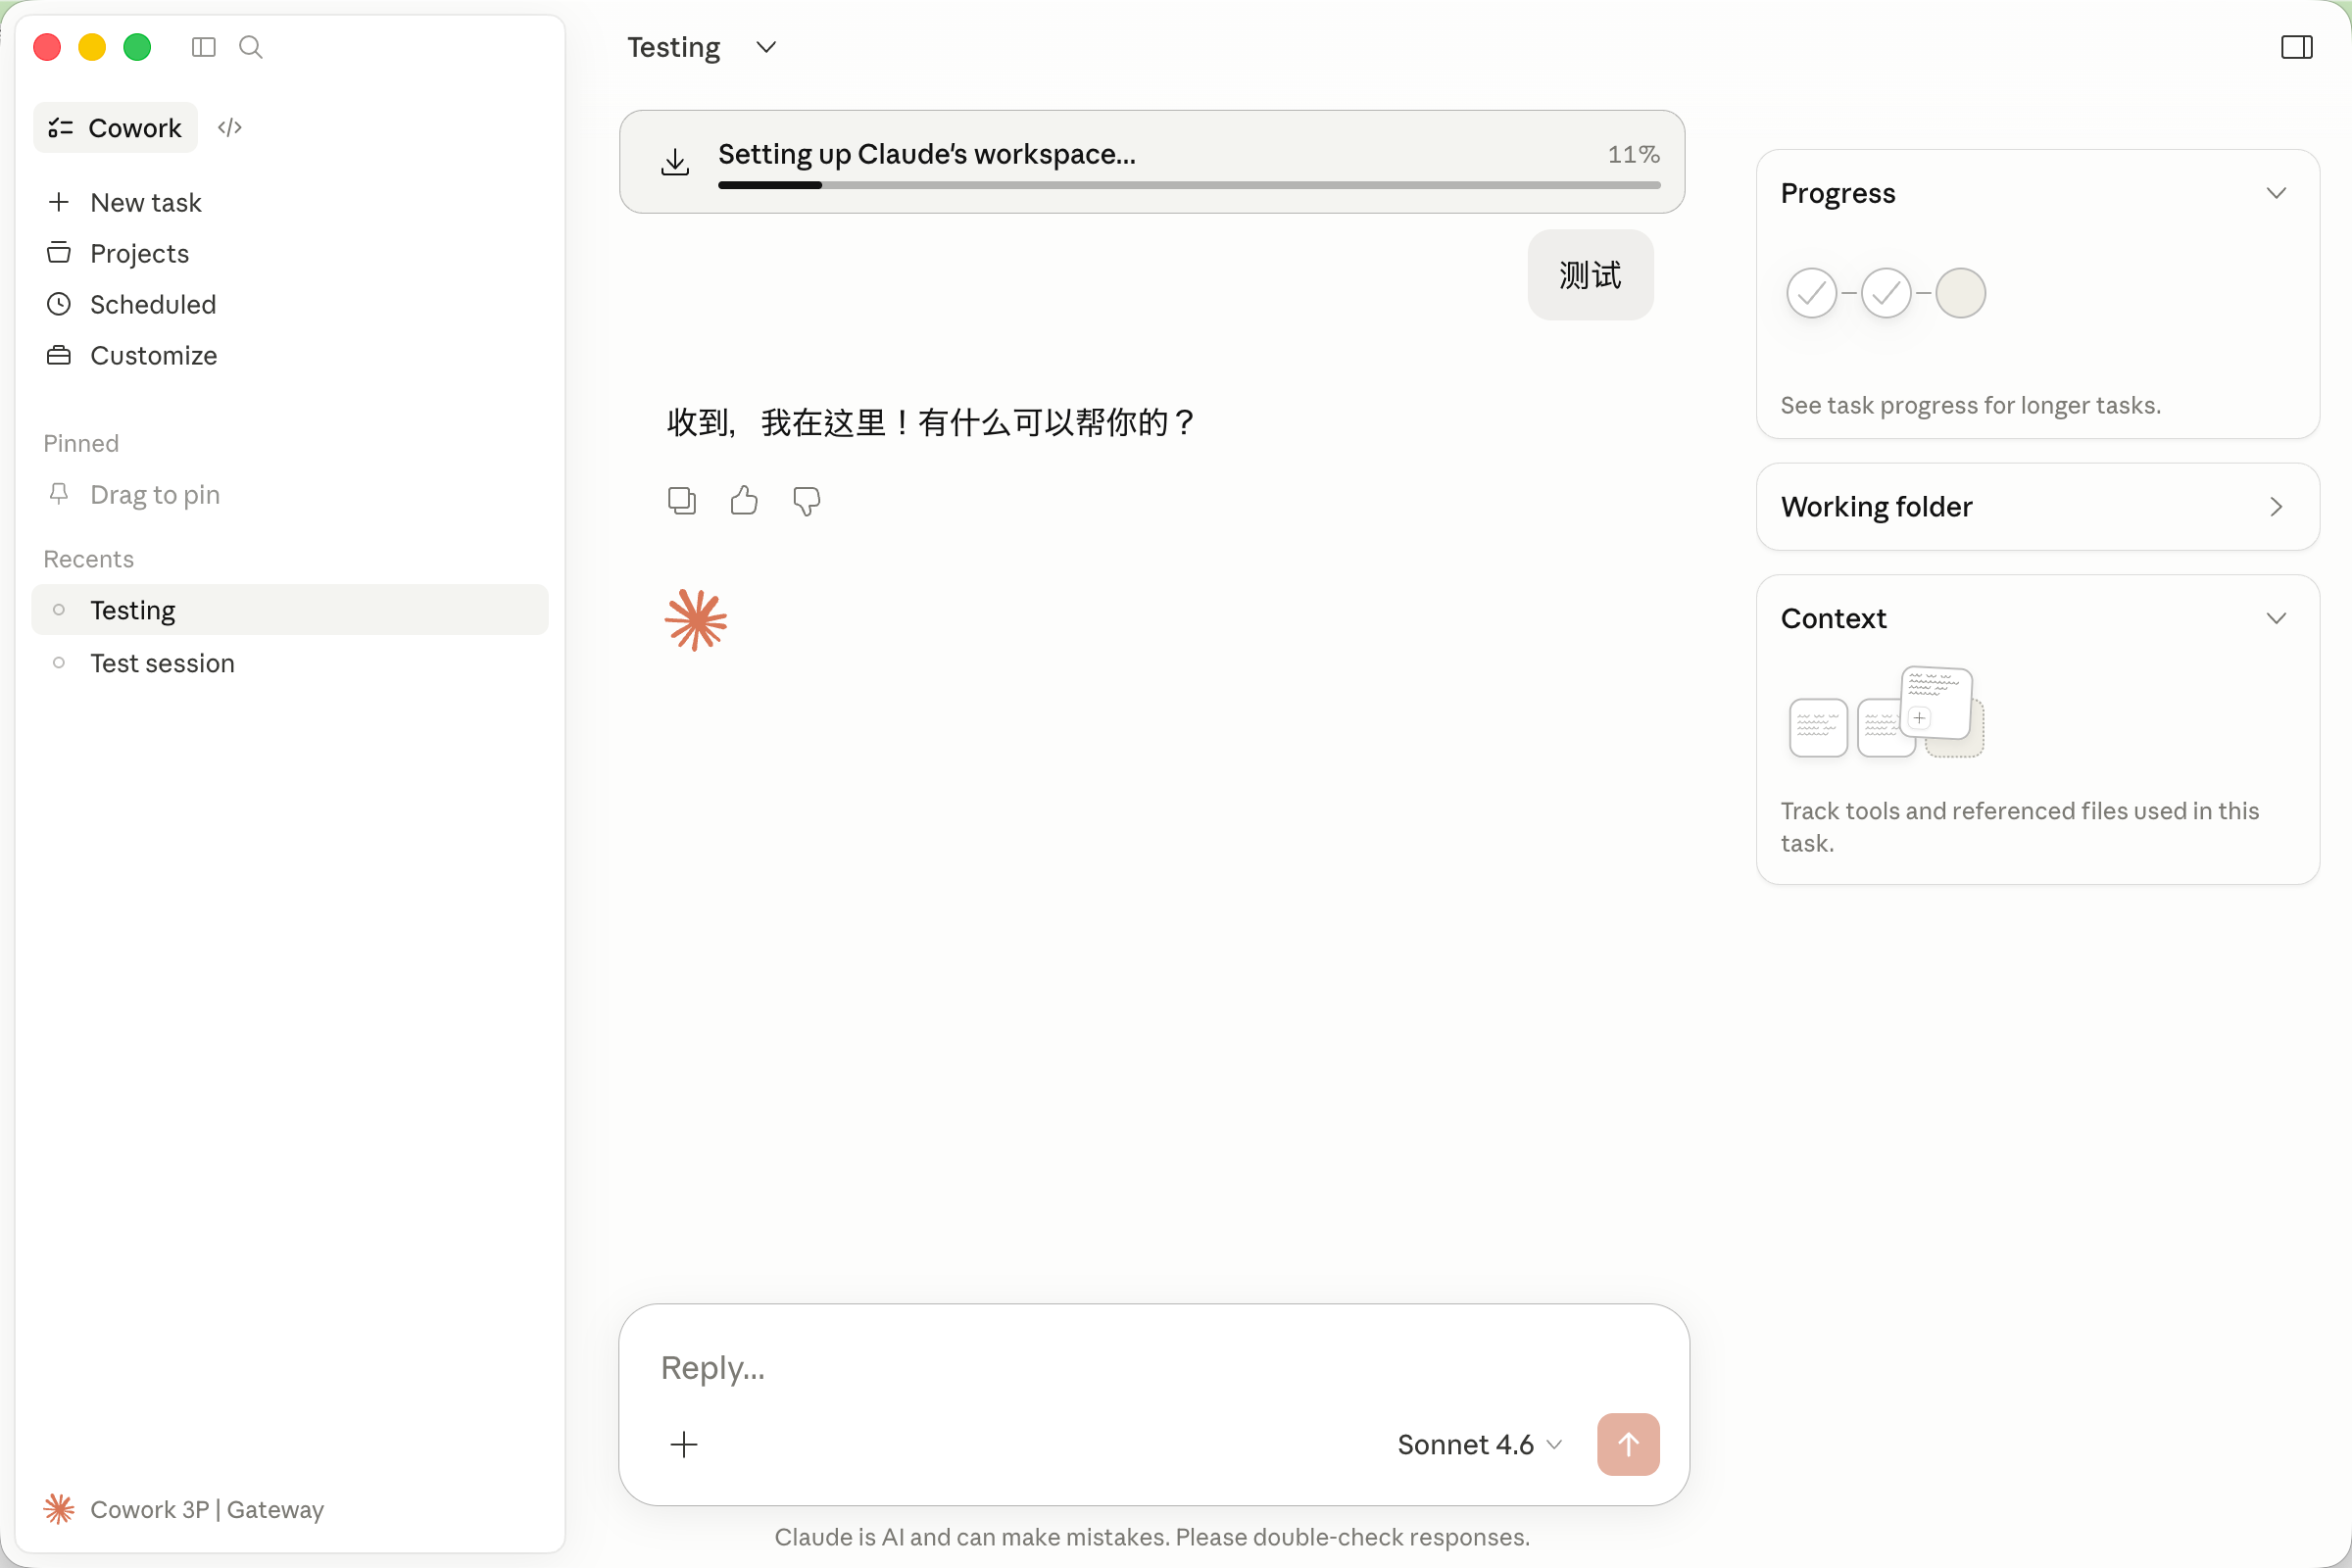Viewport: 2352px width, 1568px height.
Task: Click the 11% progress value
Action: (x=1633, y=154)
